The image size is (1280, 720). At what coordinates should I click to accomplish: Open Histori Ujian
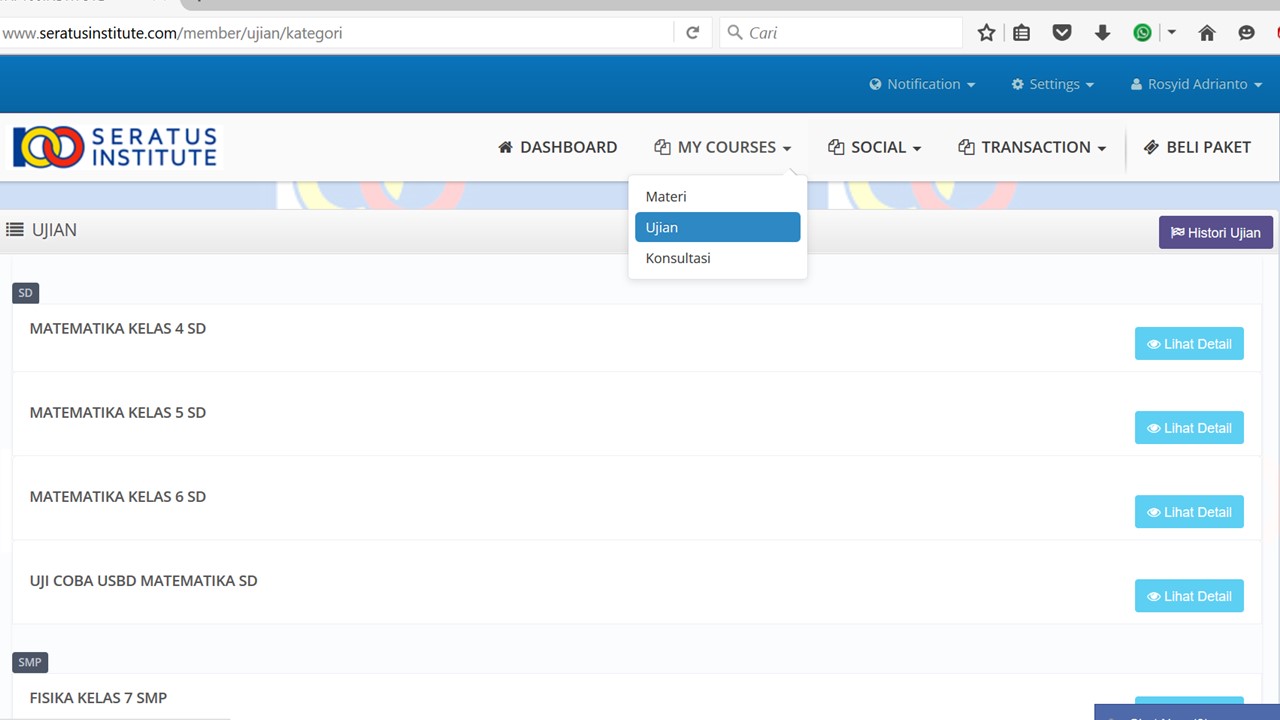[1216, 232]
